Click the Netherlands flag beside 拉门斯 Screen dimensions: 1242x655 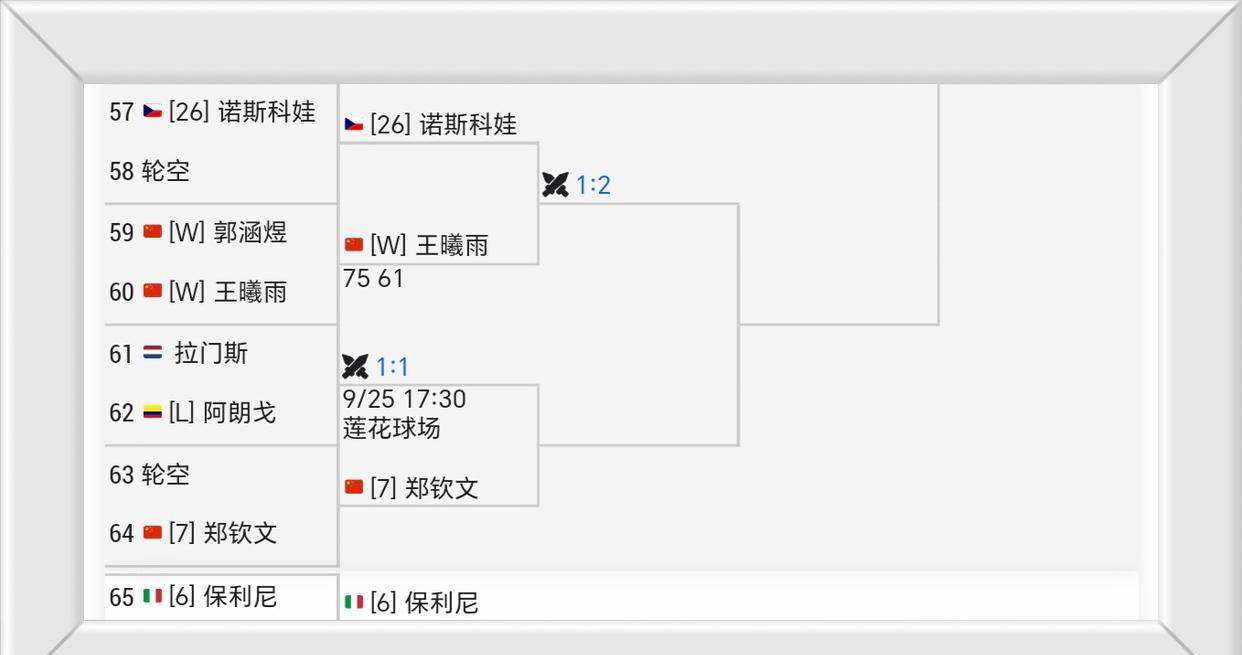click(x=153, y=353)
